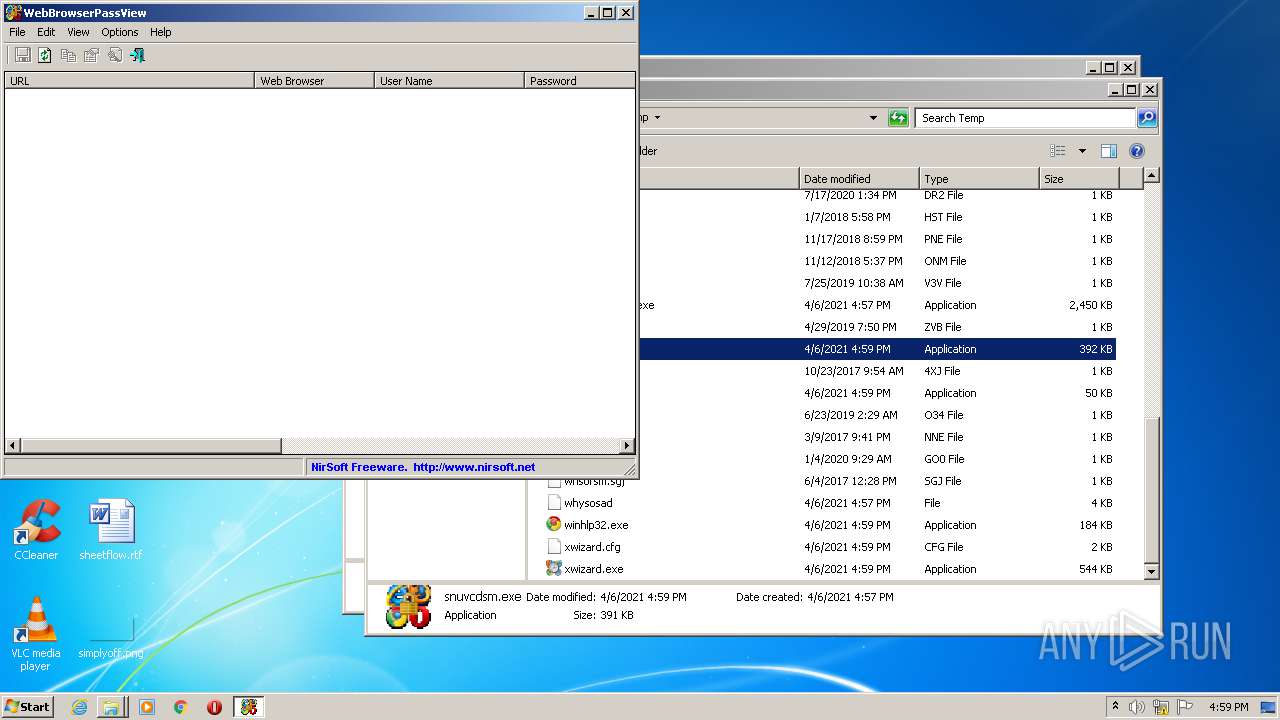Open the Options menu
Image resolution: width=1280 pixels, height=720 pixels.
[120, 32]
